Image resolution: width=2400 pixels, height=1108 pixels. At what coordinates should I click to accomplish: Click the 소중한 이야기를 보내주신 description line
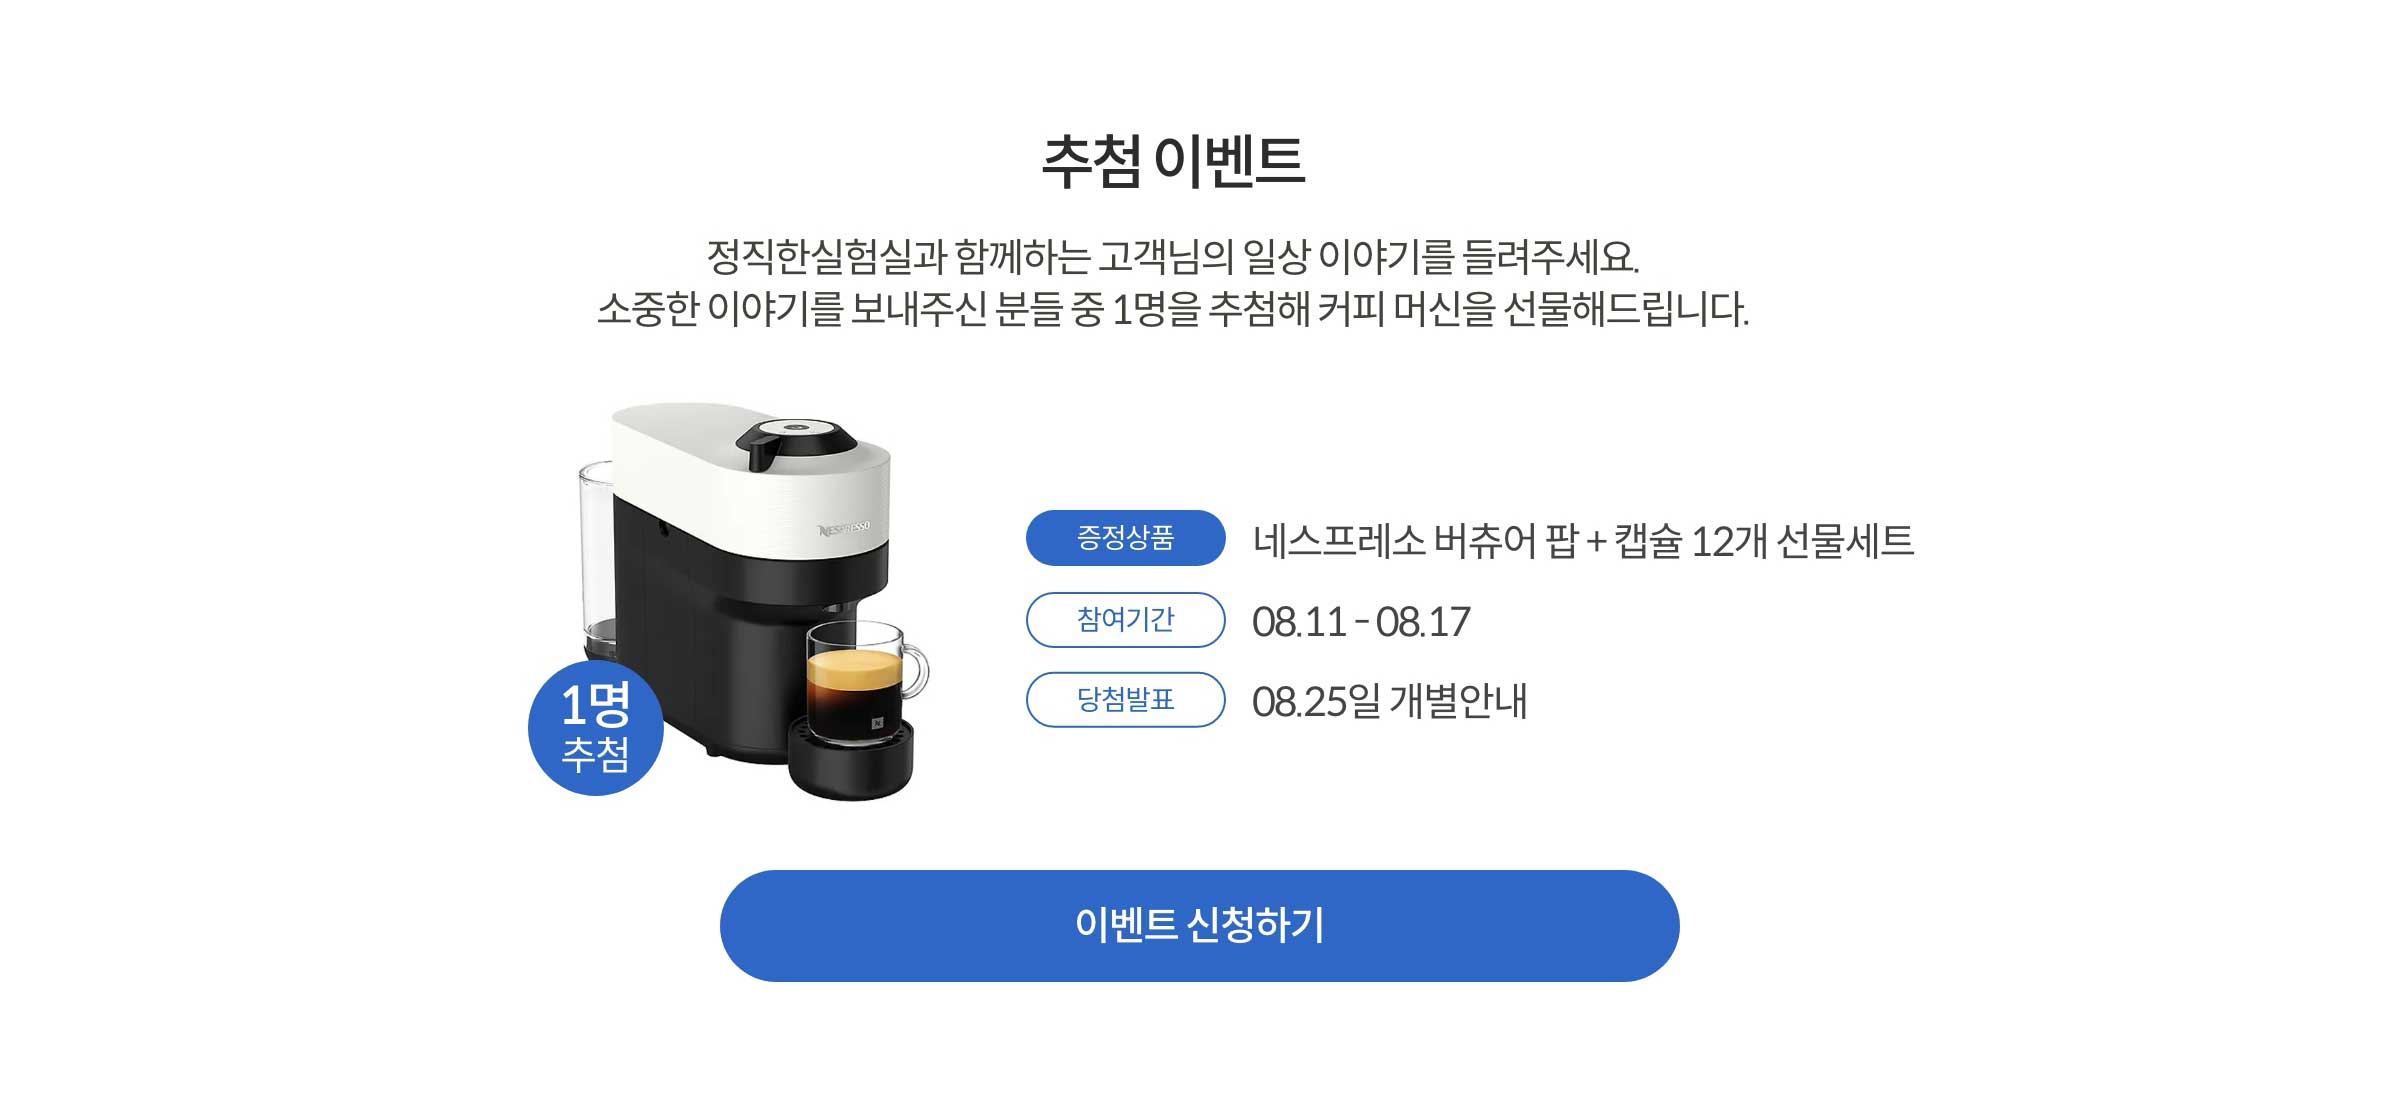1173,309
